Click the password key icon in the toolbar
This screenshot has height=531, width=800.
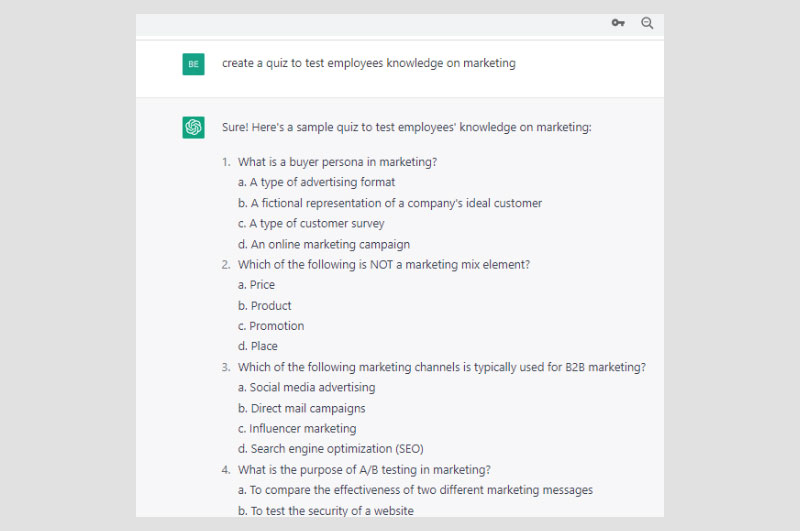click(x=618, y=23)
